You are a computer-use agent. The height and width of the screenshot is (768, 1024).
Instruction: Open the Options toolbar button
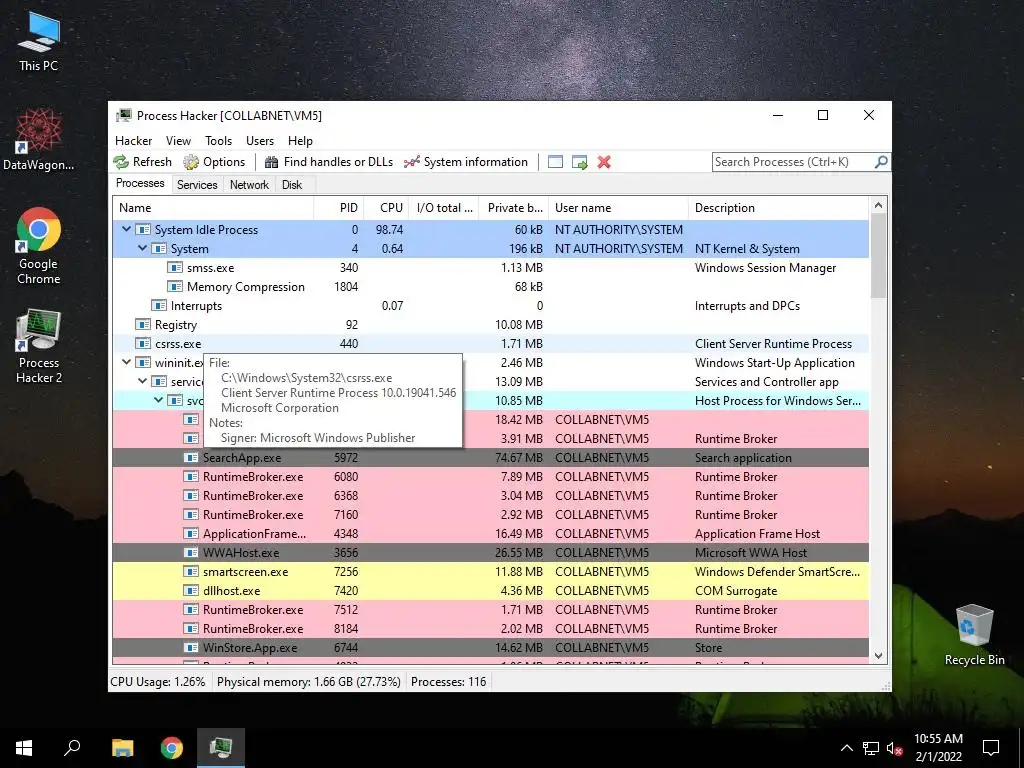point(214,162)
